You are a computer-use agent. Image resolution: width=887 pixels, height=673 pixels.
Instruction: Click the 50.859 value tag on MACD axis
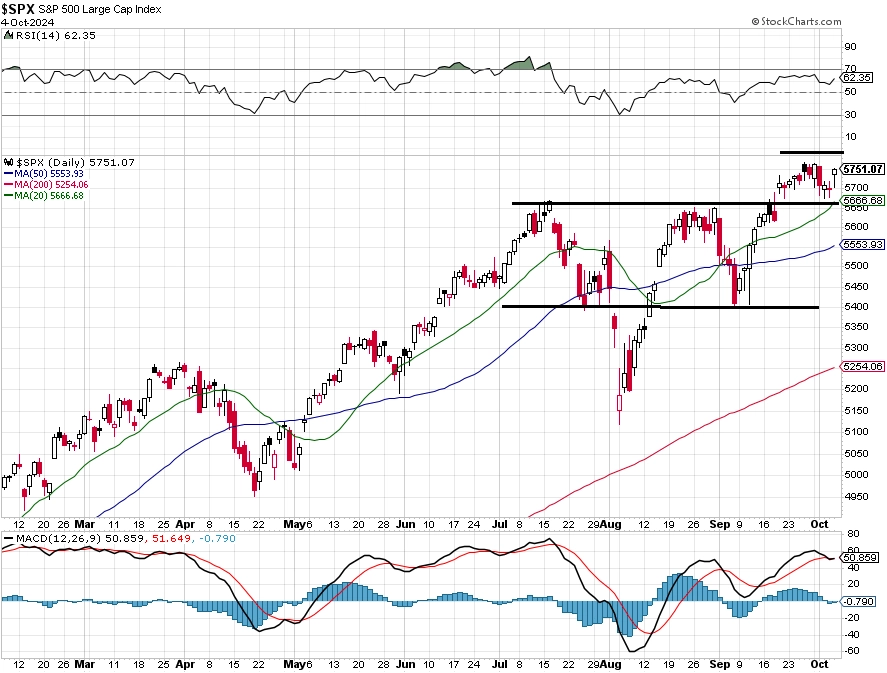tap(860, 558)
